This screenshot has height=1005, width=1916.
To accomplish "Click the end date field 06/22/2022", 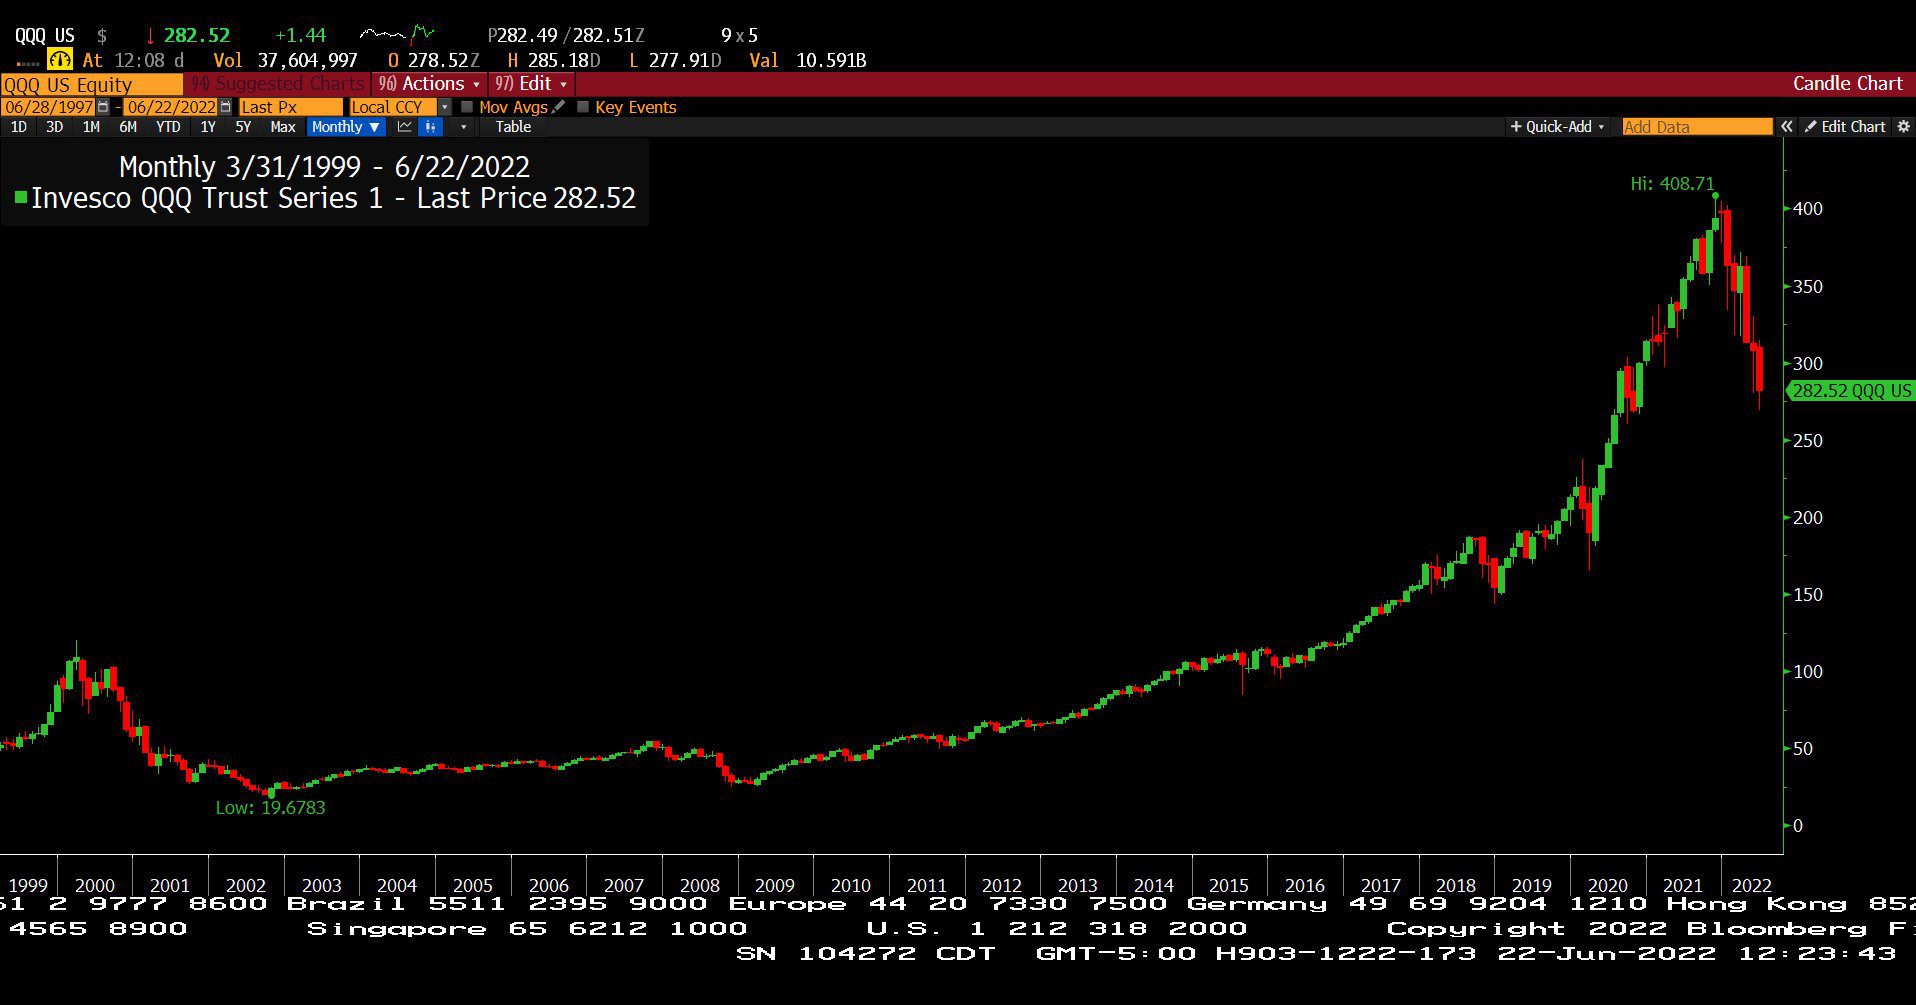I will (x=170, y=107).
